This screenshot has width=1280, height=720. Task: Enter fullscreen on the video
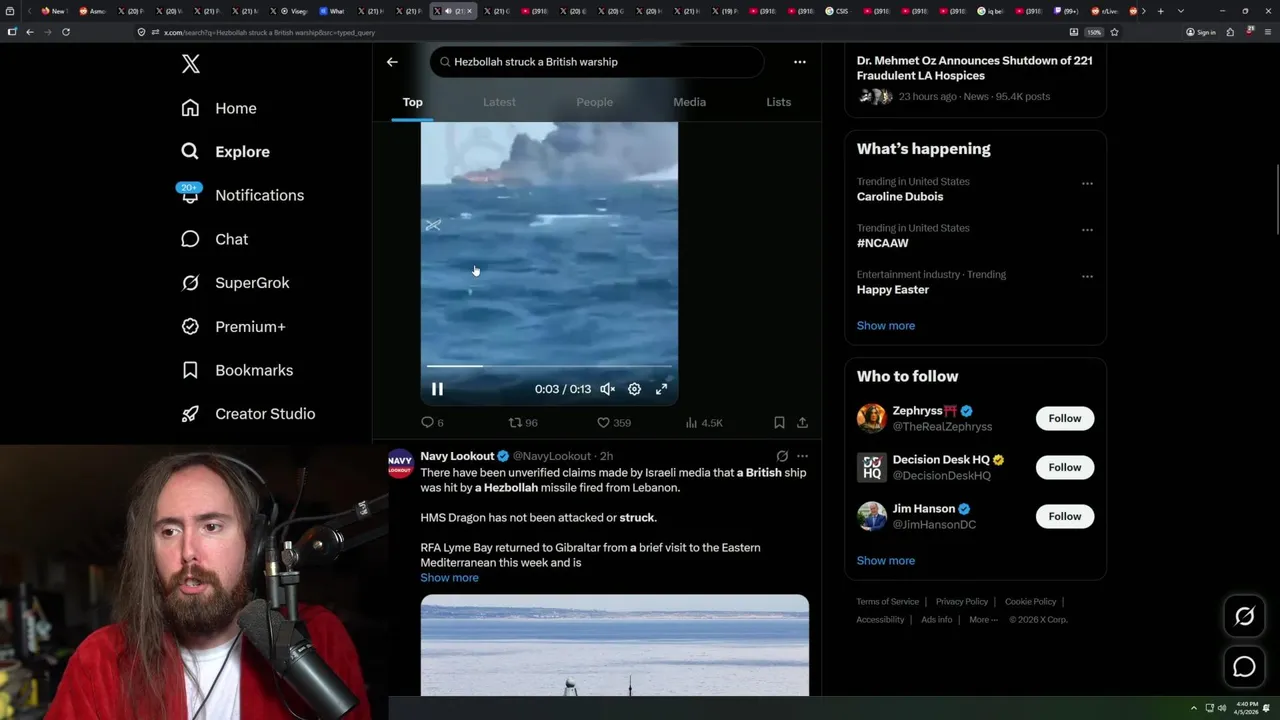click(661, 389)
